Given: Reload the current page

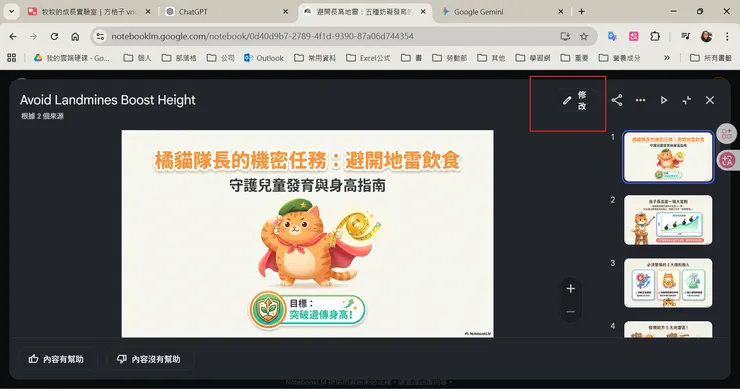Looking at the screenshot, I should click(x=54, y=36).
